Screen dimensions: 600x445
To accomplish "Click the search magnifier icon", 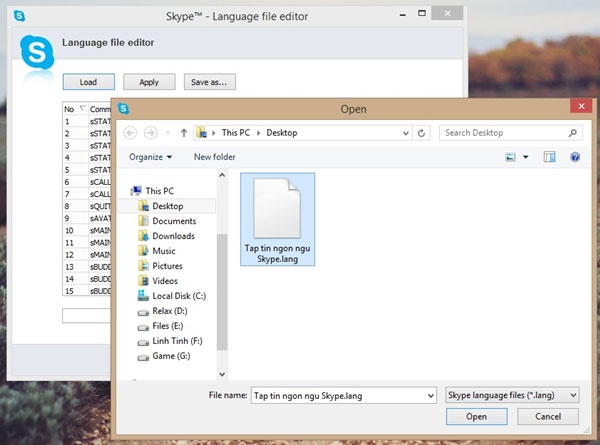I will click(572, 133).
